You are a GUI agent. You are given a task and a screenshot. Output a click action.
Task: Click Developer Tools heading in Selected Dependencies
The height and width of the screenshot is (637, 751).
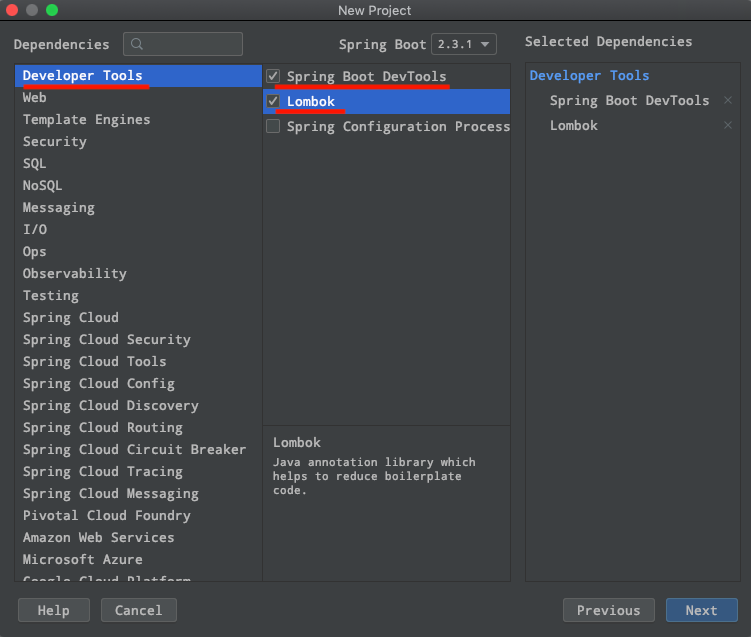[x=589, y=76]
